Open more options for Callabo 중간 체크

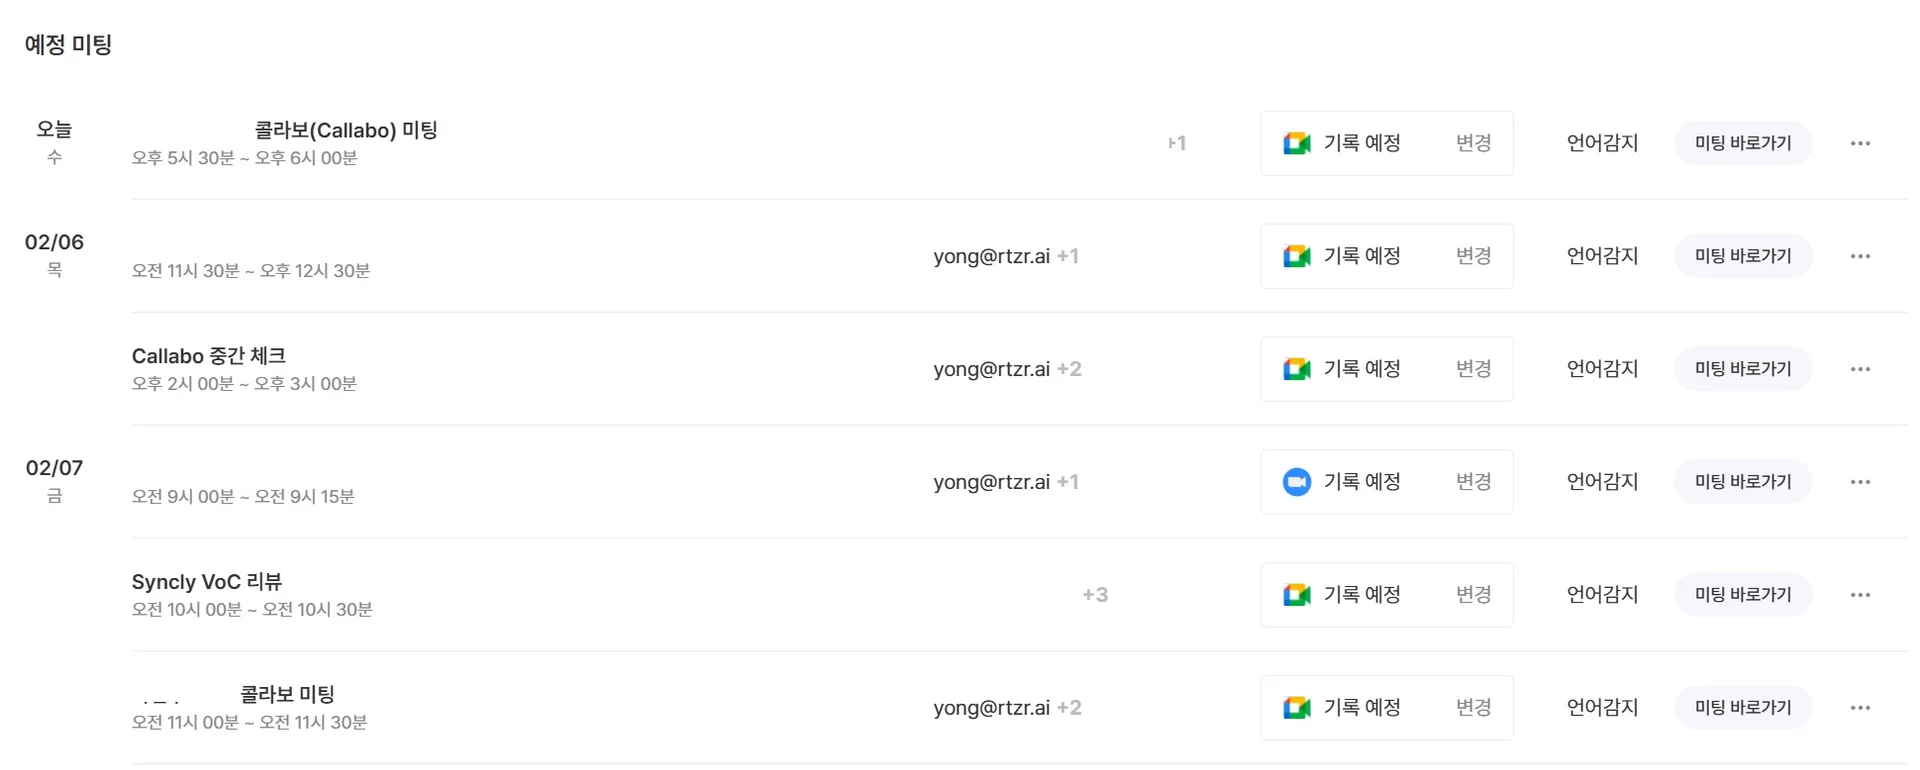1860,369
